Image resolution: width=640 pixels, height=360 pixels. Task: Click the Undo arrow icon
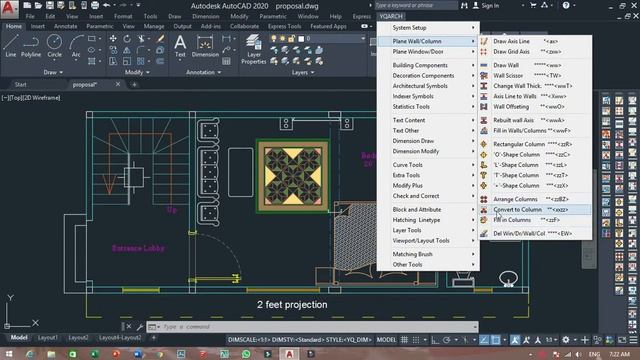[107, 5]
